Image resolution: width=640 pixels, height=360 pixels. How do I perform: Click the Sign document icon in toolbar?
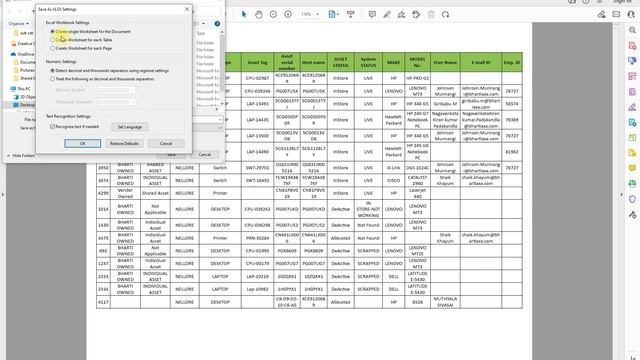point(402,14)
